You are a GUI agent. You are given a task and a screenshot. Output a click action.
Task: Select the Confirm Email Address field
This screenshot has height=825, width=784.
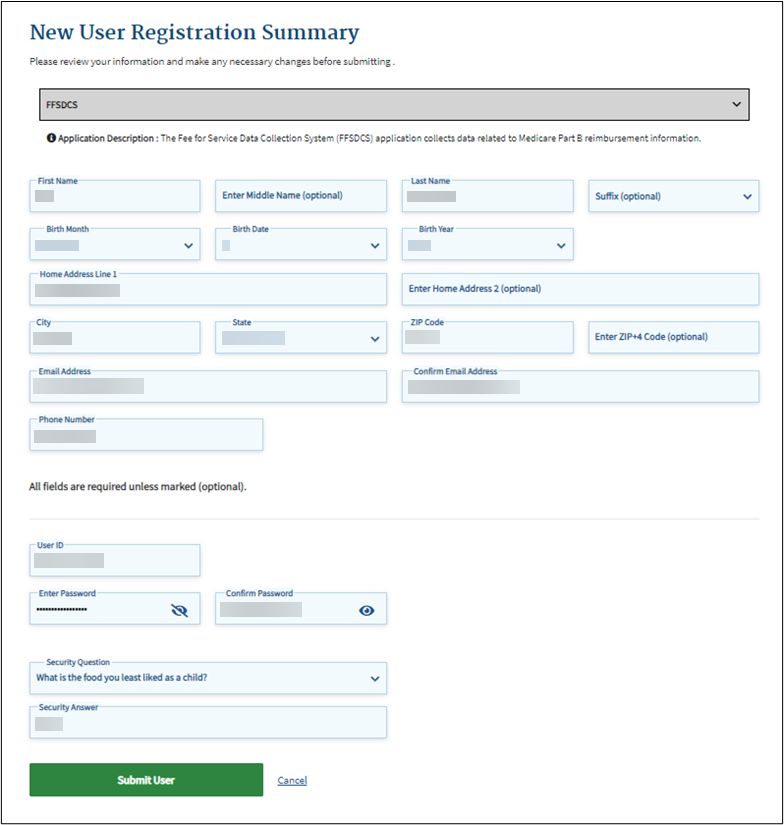click(580, 387)
